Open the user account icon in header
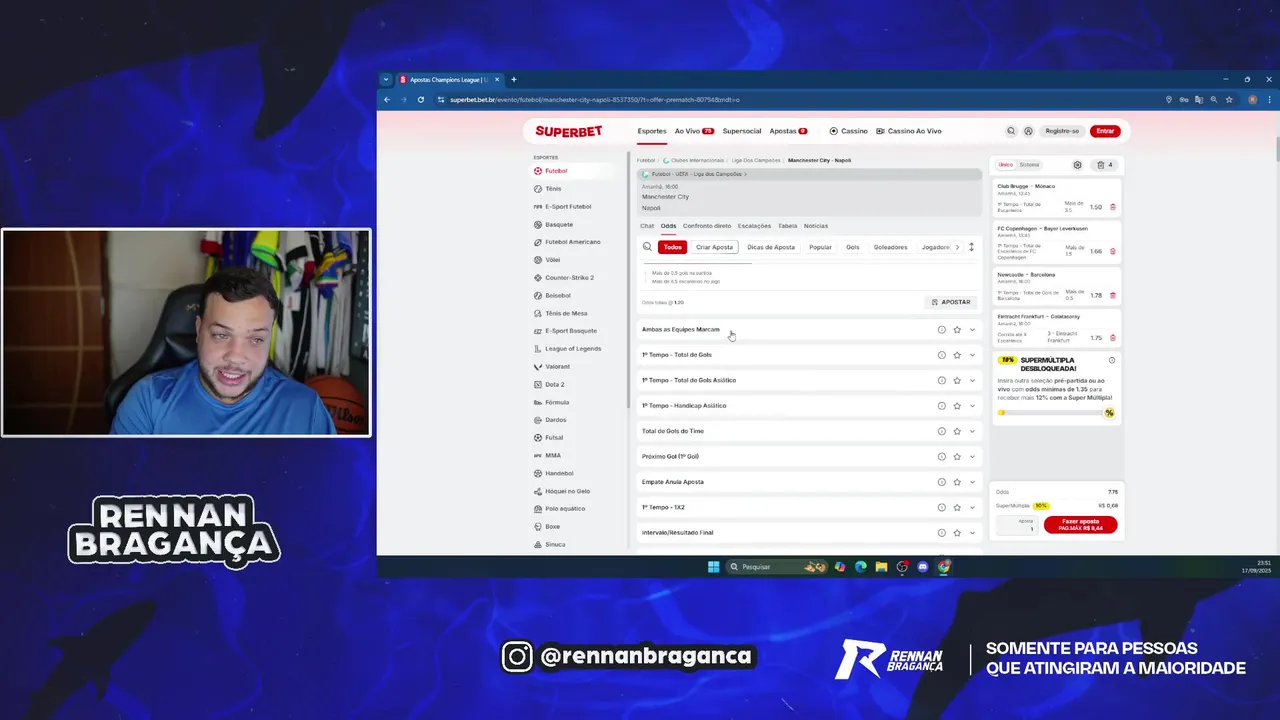Screen dimensions: 1280x720 [1028, 131]
